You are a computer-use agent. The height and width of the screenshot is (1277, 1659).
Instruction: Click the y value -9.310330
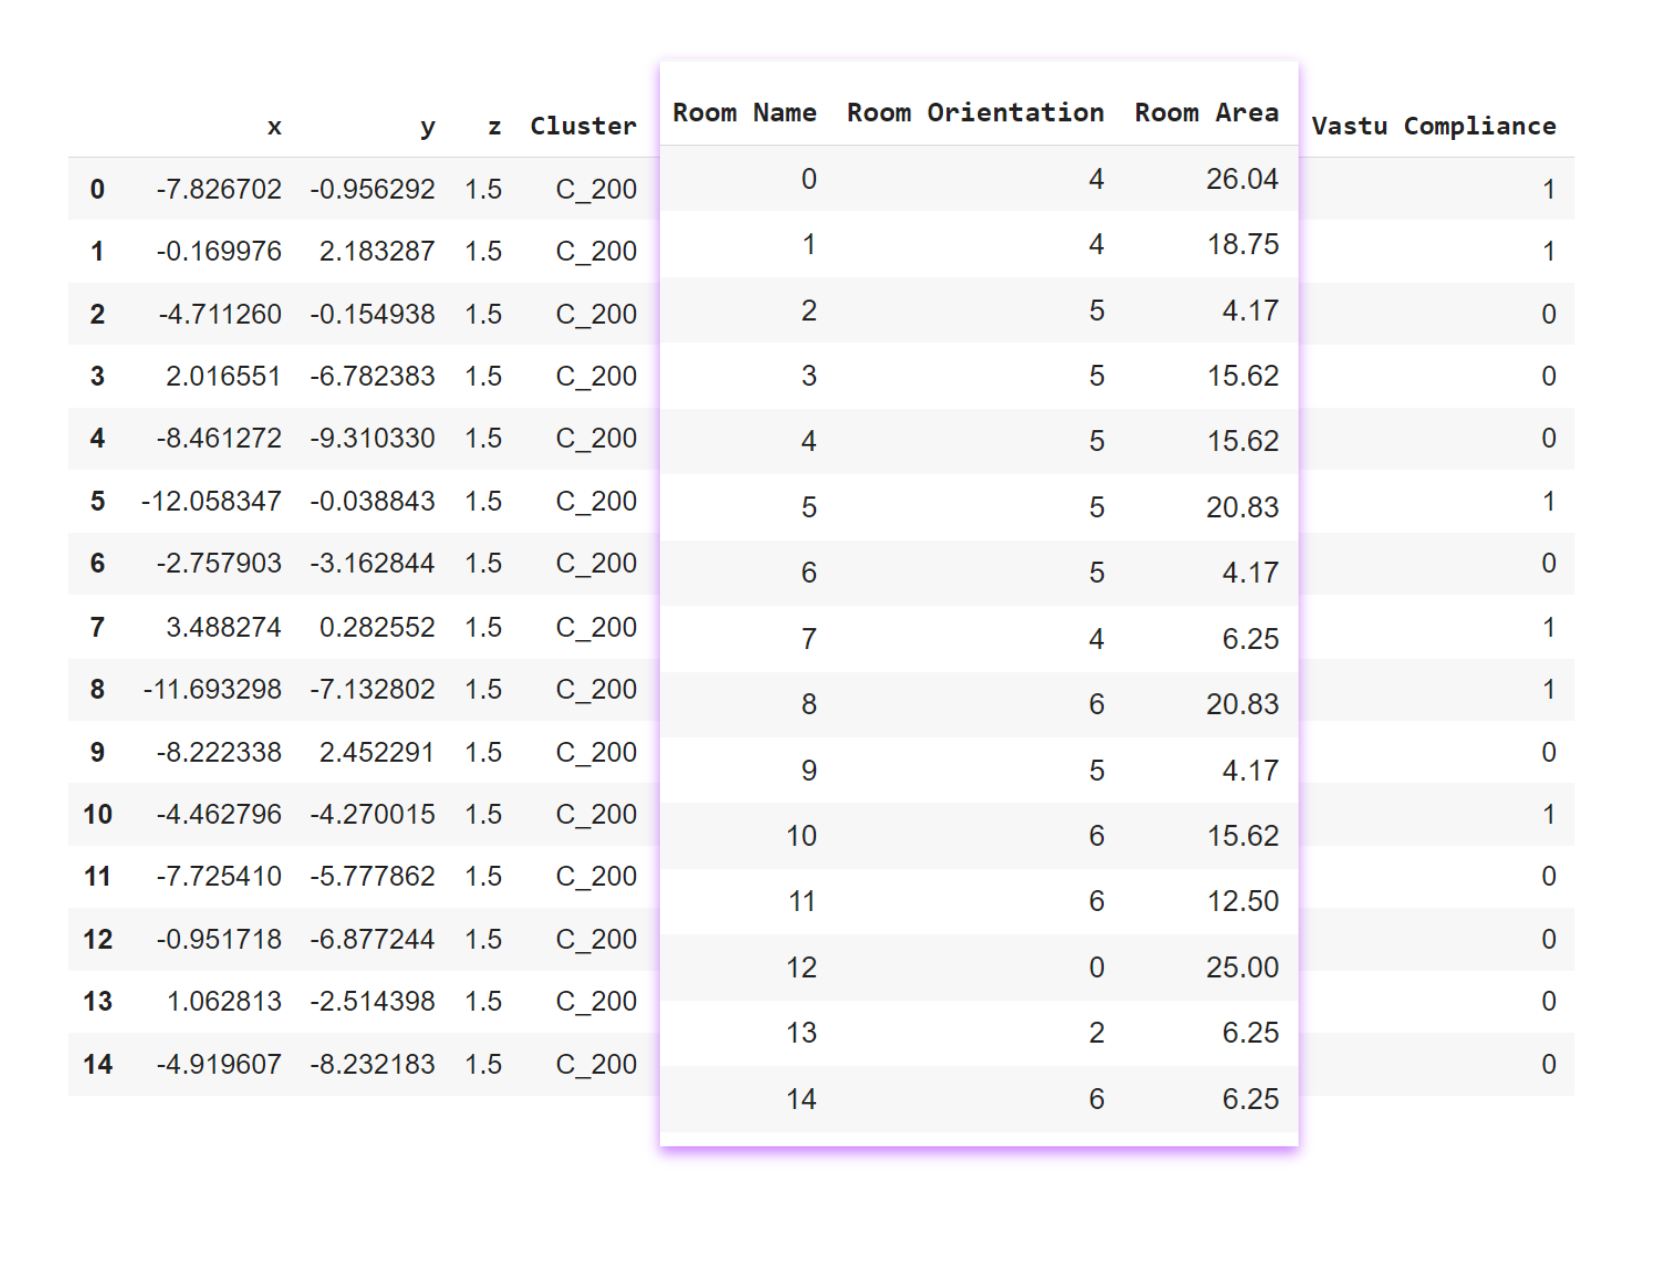tap(372, 438)
